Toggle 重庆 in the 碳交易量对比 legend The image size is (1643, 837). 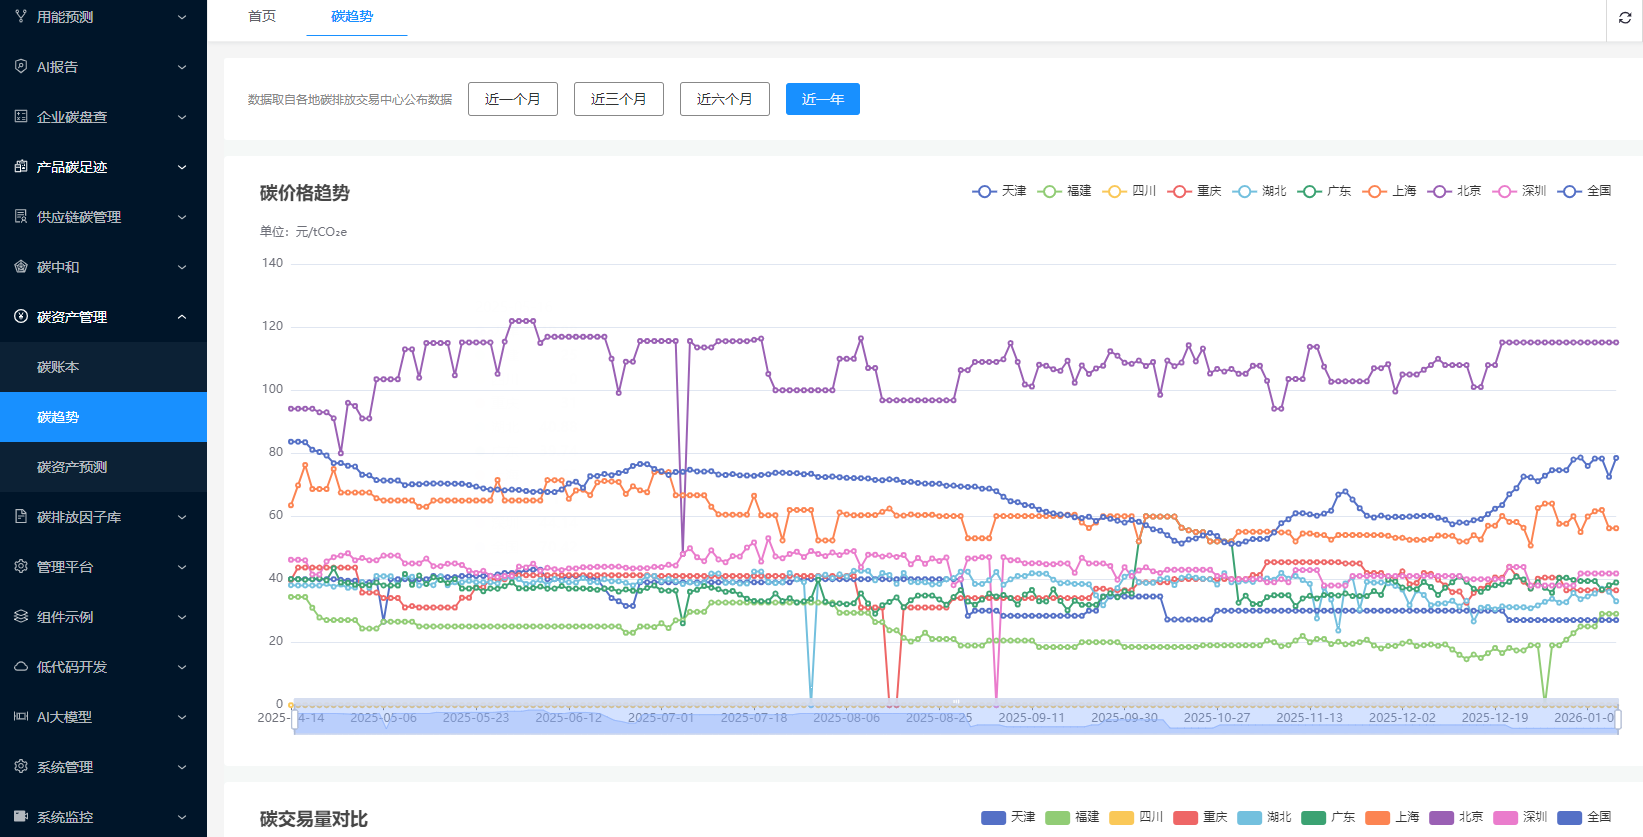[x=1200, y=817]
